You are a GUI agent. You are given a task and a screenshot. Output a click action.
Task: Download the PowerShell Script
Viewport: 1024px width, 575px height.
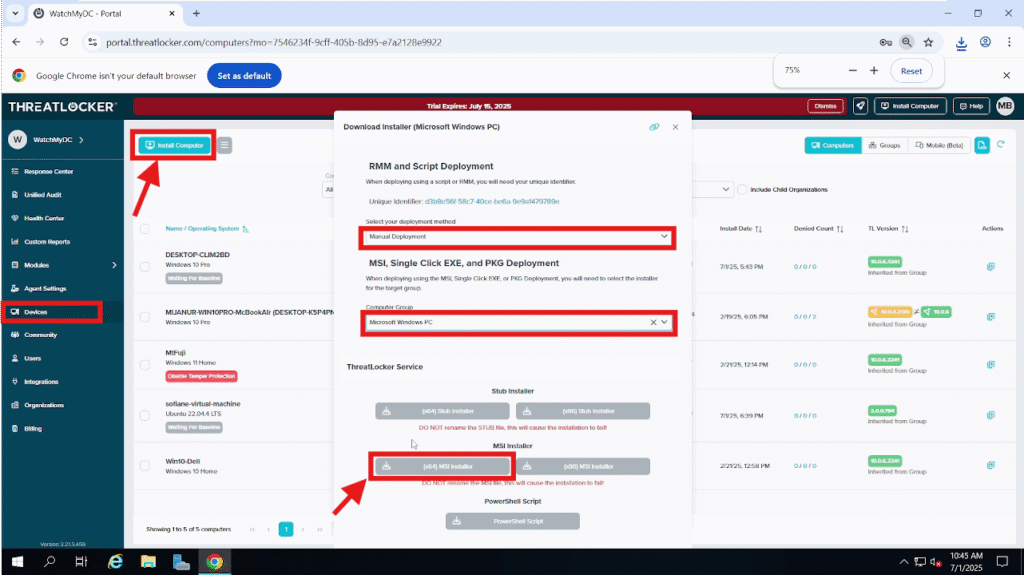pos(513,521)
